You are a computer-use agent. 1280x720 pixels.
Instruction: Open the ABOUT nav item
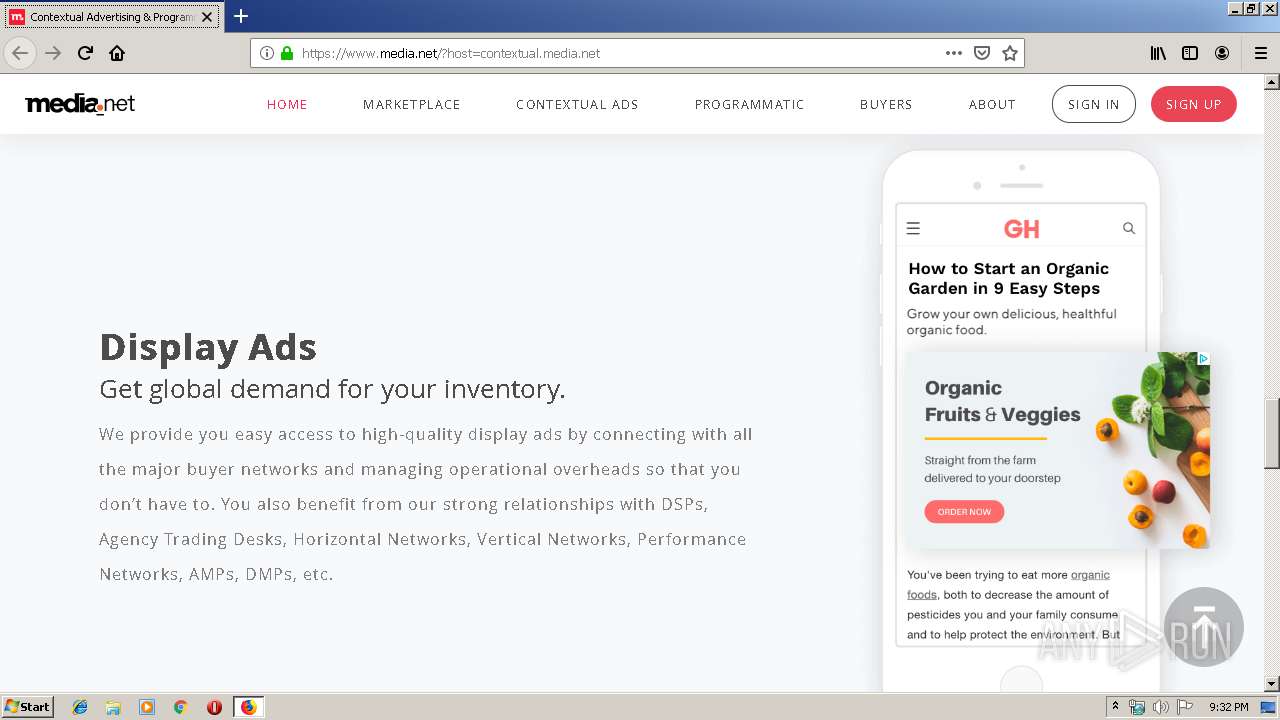(992, 104)
